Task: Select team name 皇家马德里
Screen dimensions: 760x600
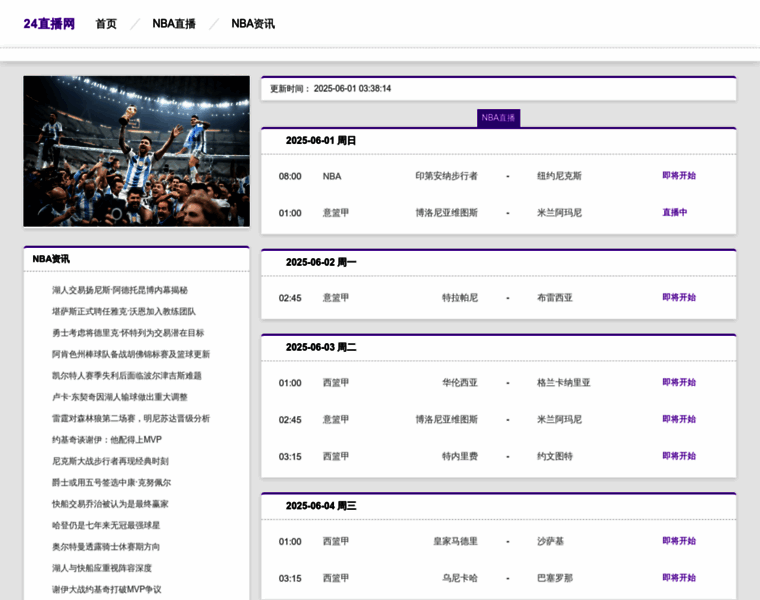Action: pyautogui.click(x=456, y=541)
